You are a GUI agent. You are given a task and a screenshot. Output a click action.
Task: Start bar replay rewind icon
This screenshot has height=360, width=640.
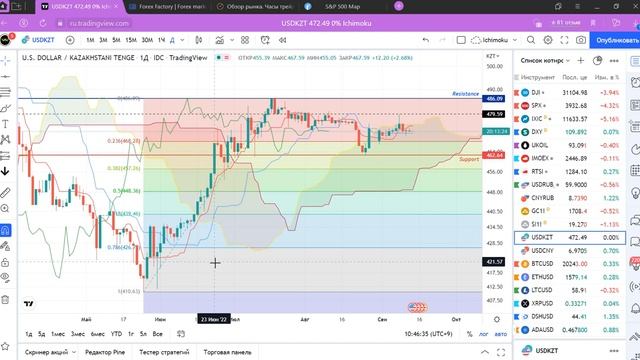point(282,40)
